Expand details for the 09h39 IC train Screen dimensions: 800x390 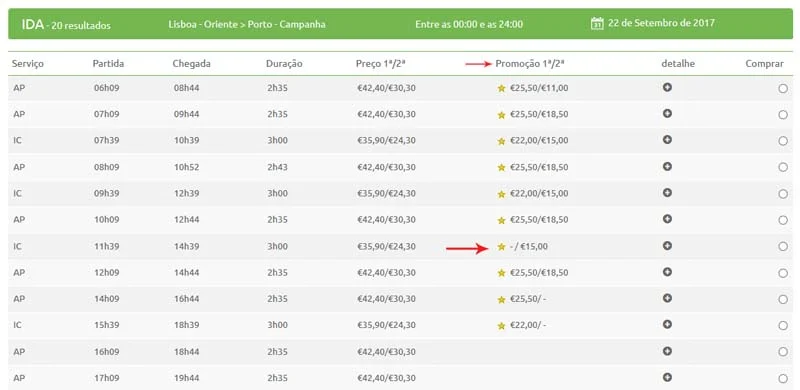[x=667, y=193]
